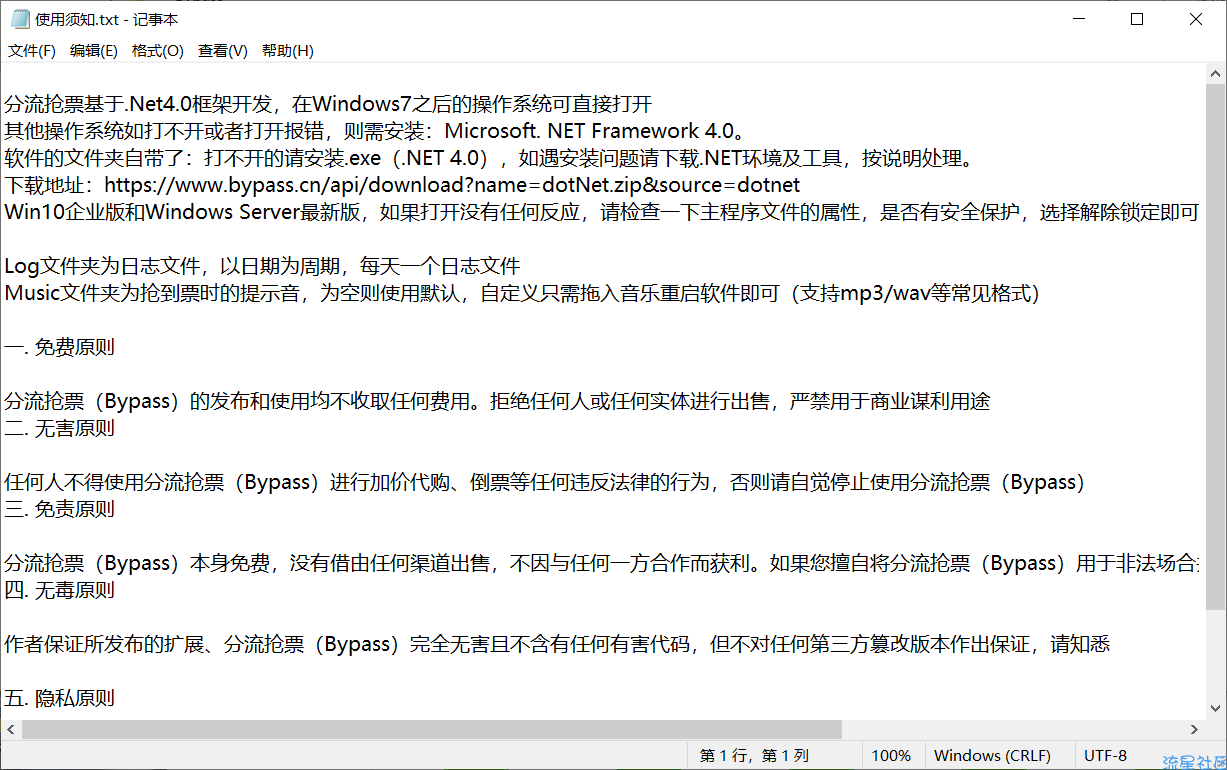Click Windows (CRLF) in the status bar
The height and width of the screenshot is (770, 1227).
pyautogui.click(x=992, y=756)
